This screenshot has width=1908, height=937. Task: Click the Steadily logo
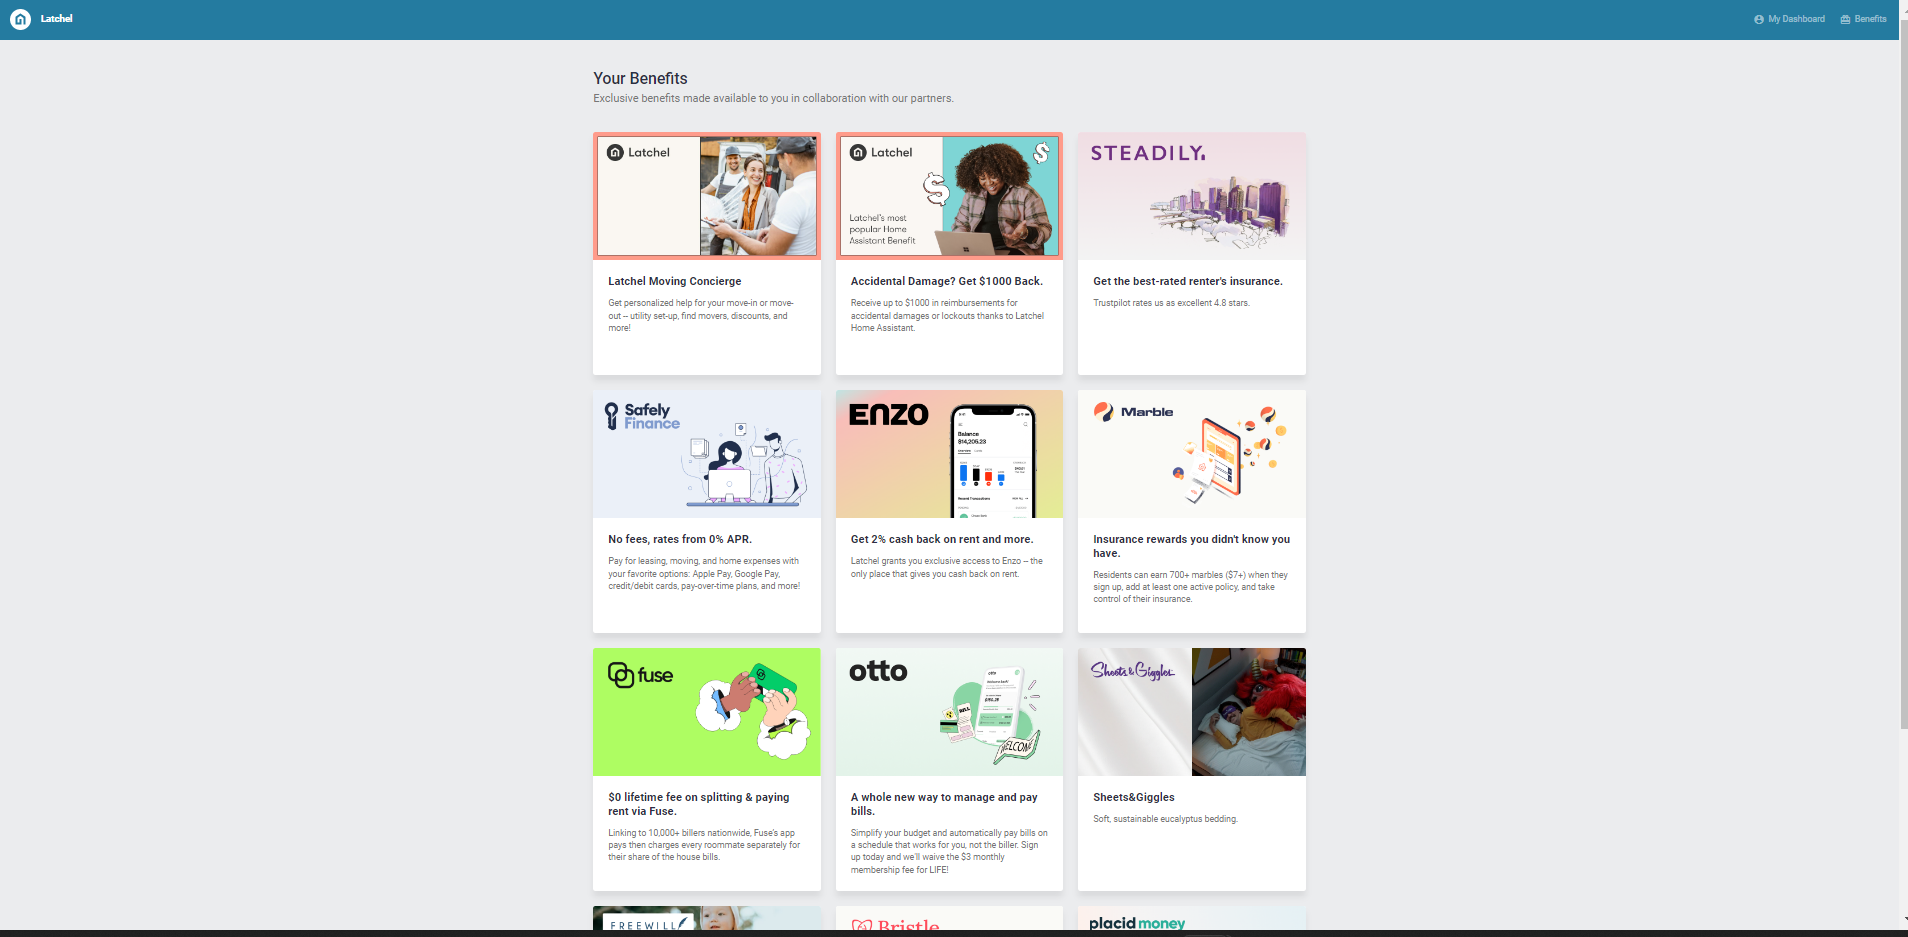1148,153
